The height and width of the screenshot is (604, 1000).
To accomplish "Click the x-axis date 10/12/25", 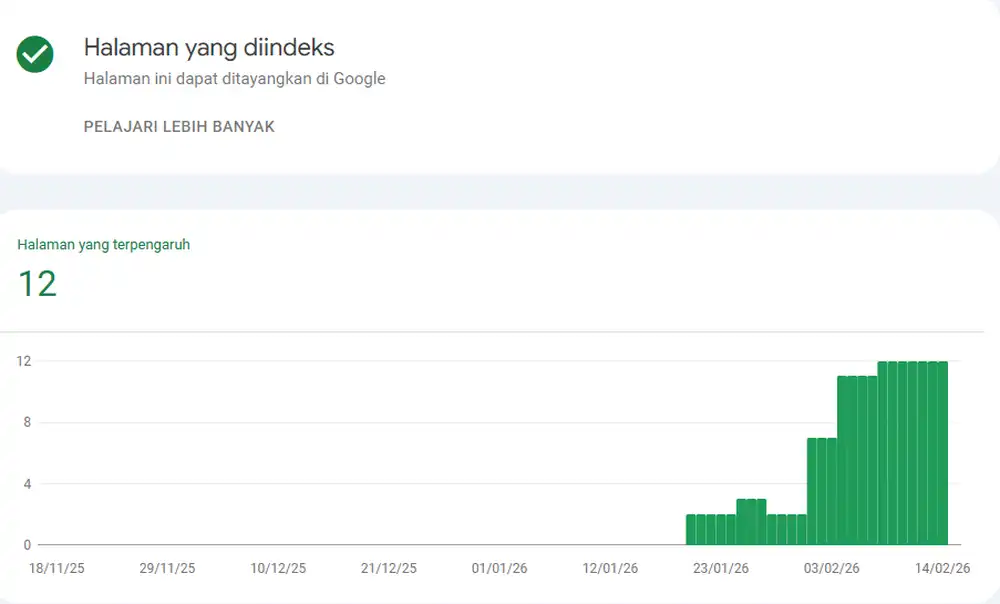I will click(x=278, y=568).
